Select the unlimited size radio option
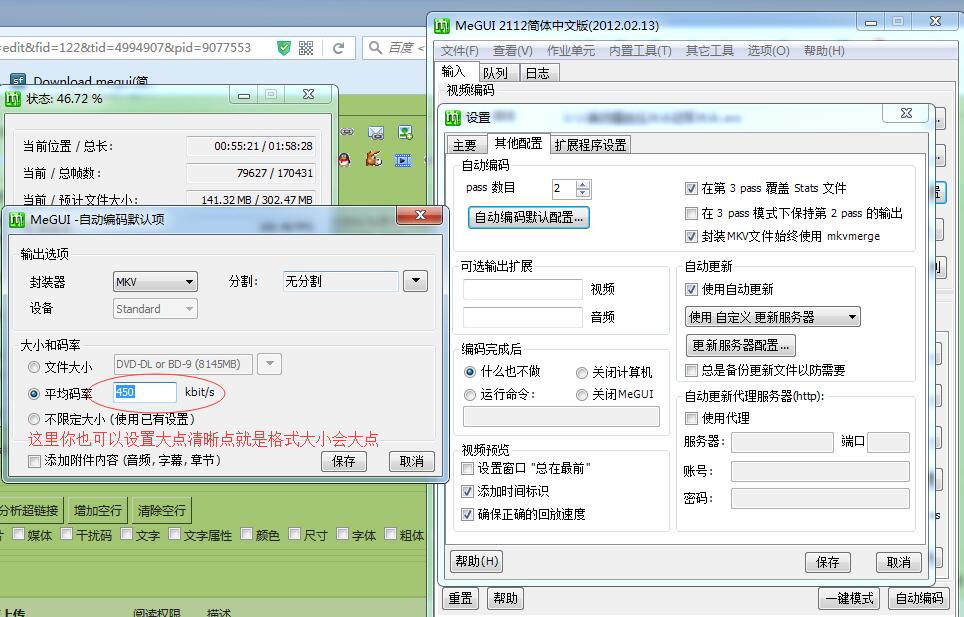The width and height of the screenshot is (964, 617). (34, 419)
